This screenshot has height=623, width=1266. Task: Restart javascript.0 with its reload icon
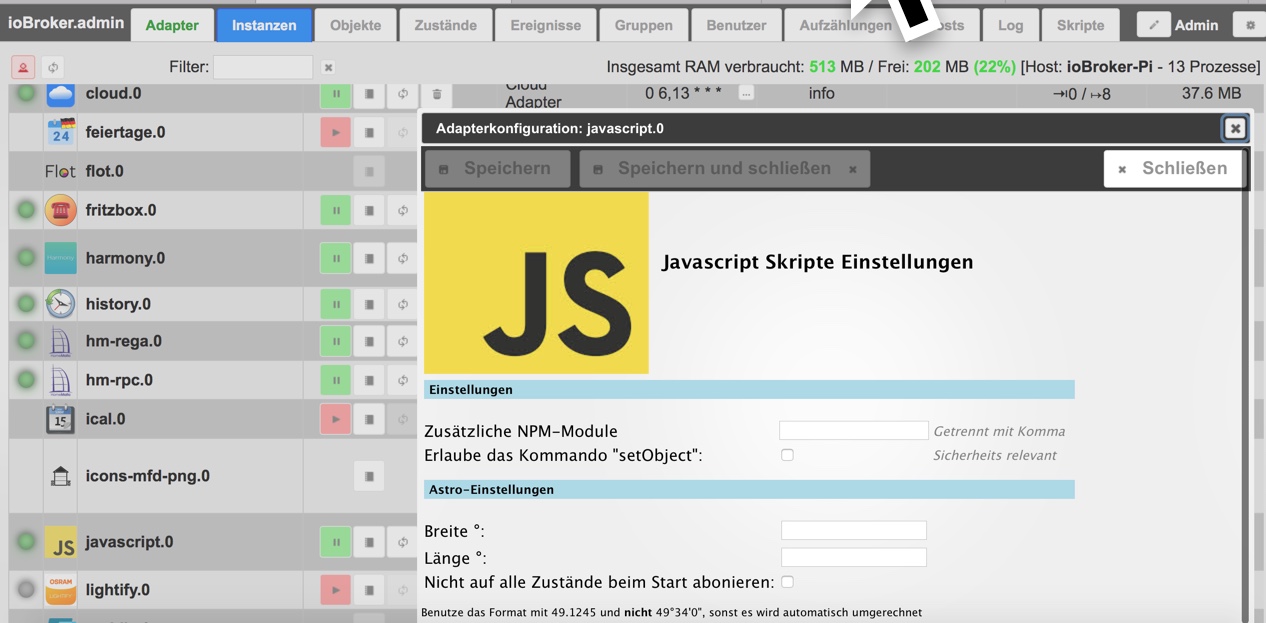402,542
